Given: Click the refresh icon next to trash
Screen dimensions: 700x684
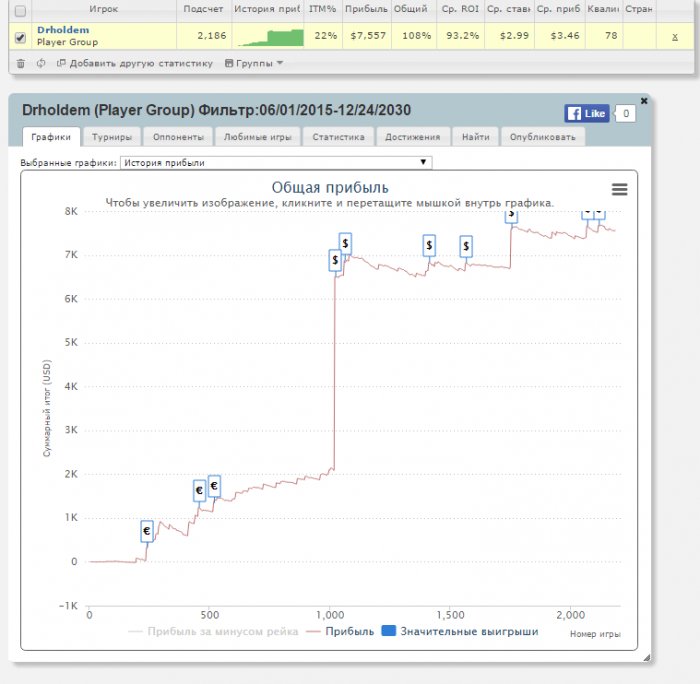Looking at the screenshot, I should tap(41, 63).
